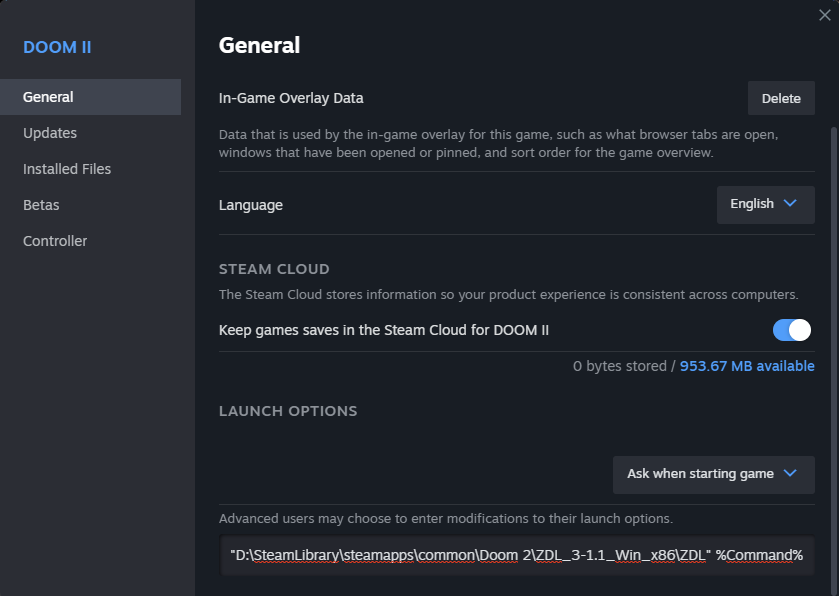The height and width of the screenshot is (596, 839).
Task: Click the LAUNCH OPTIONS section heading
Action: click(x=288, y=411)
